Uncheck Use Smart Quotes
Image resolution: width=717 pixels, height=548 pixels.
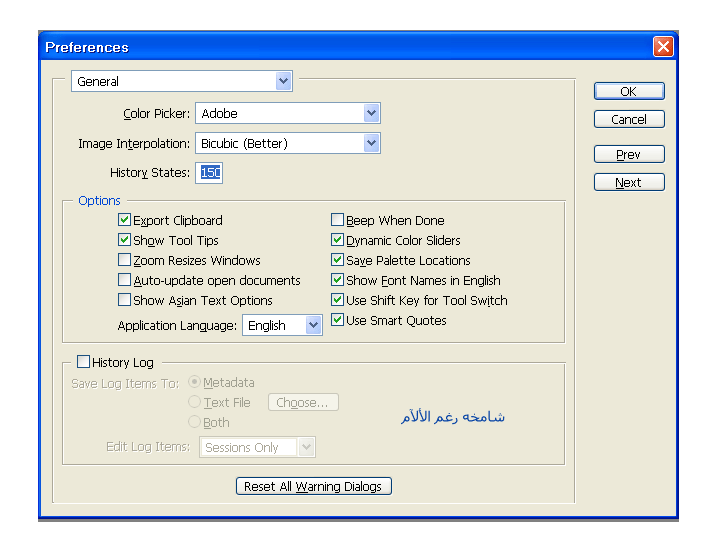click(x=338, y=320)
